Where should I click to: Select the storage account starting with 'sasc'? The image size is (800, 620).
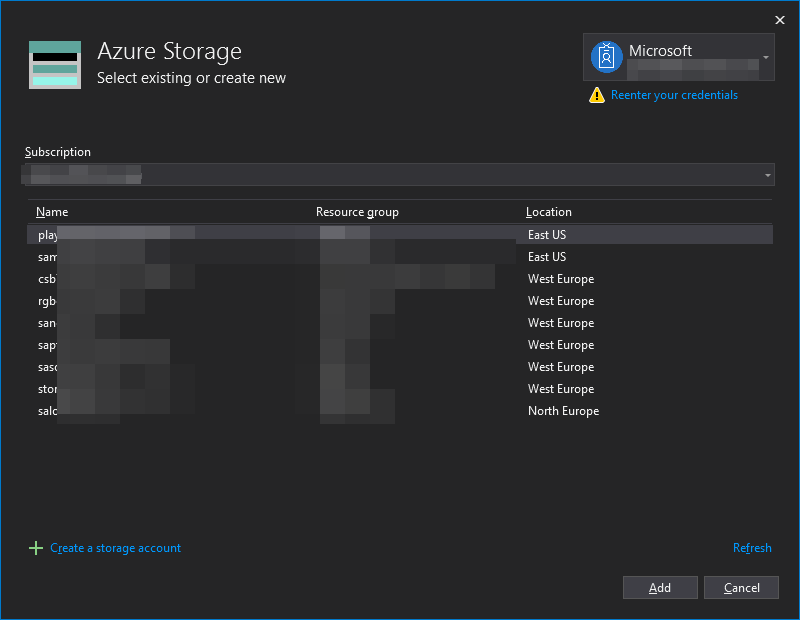pyautogui.click(x=400, y=366)
